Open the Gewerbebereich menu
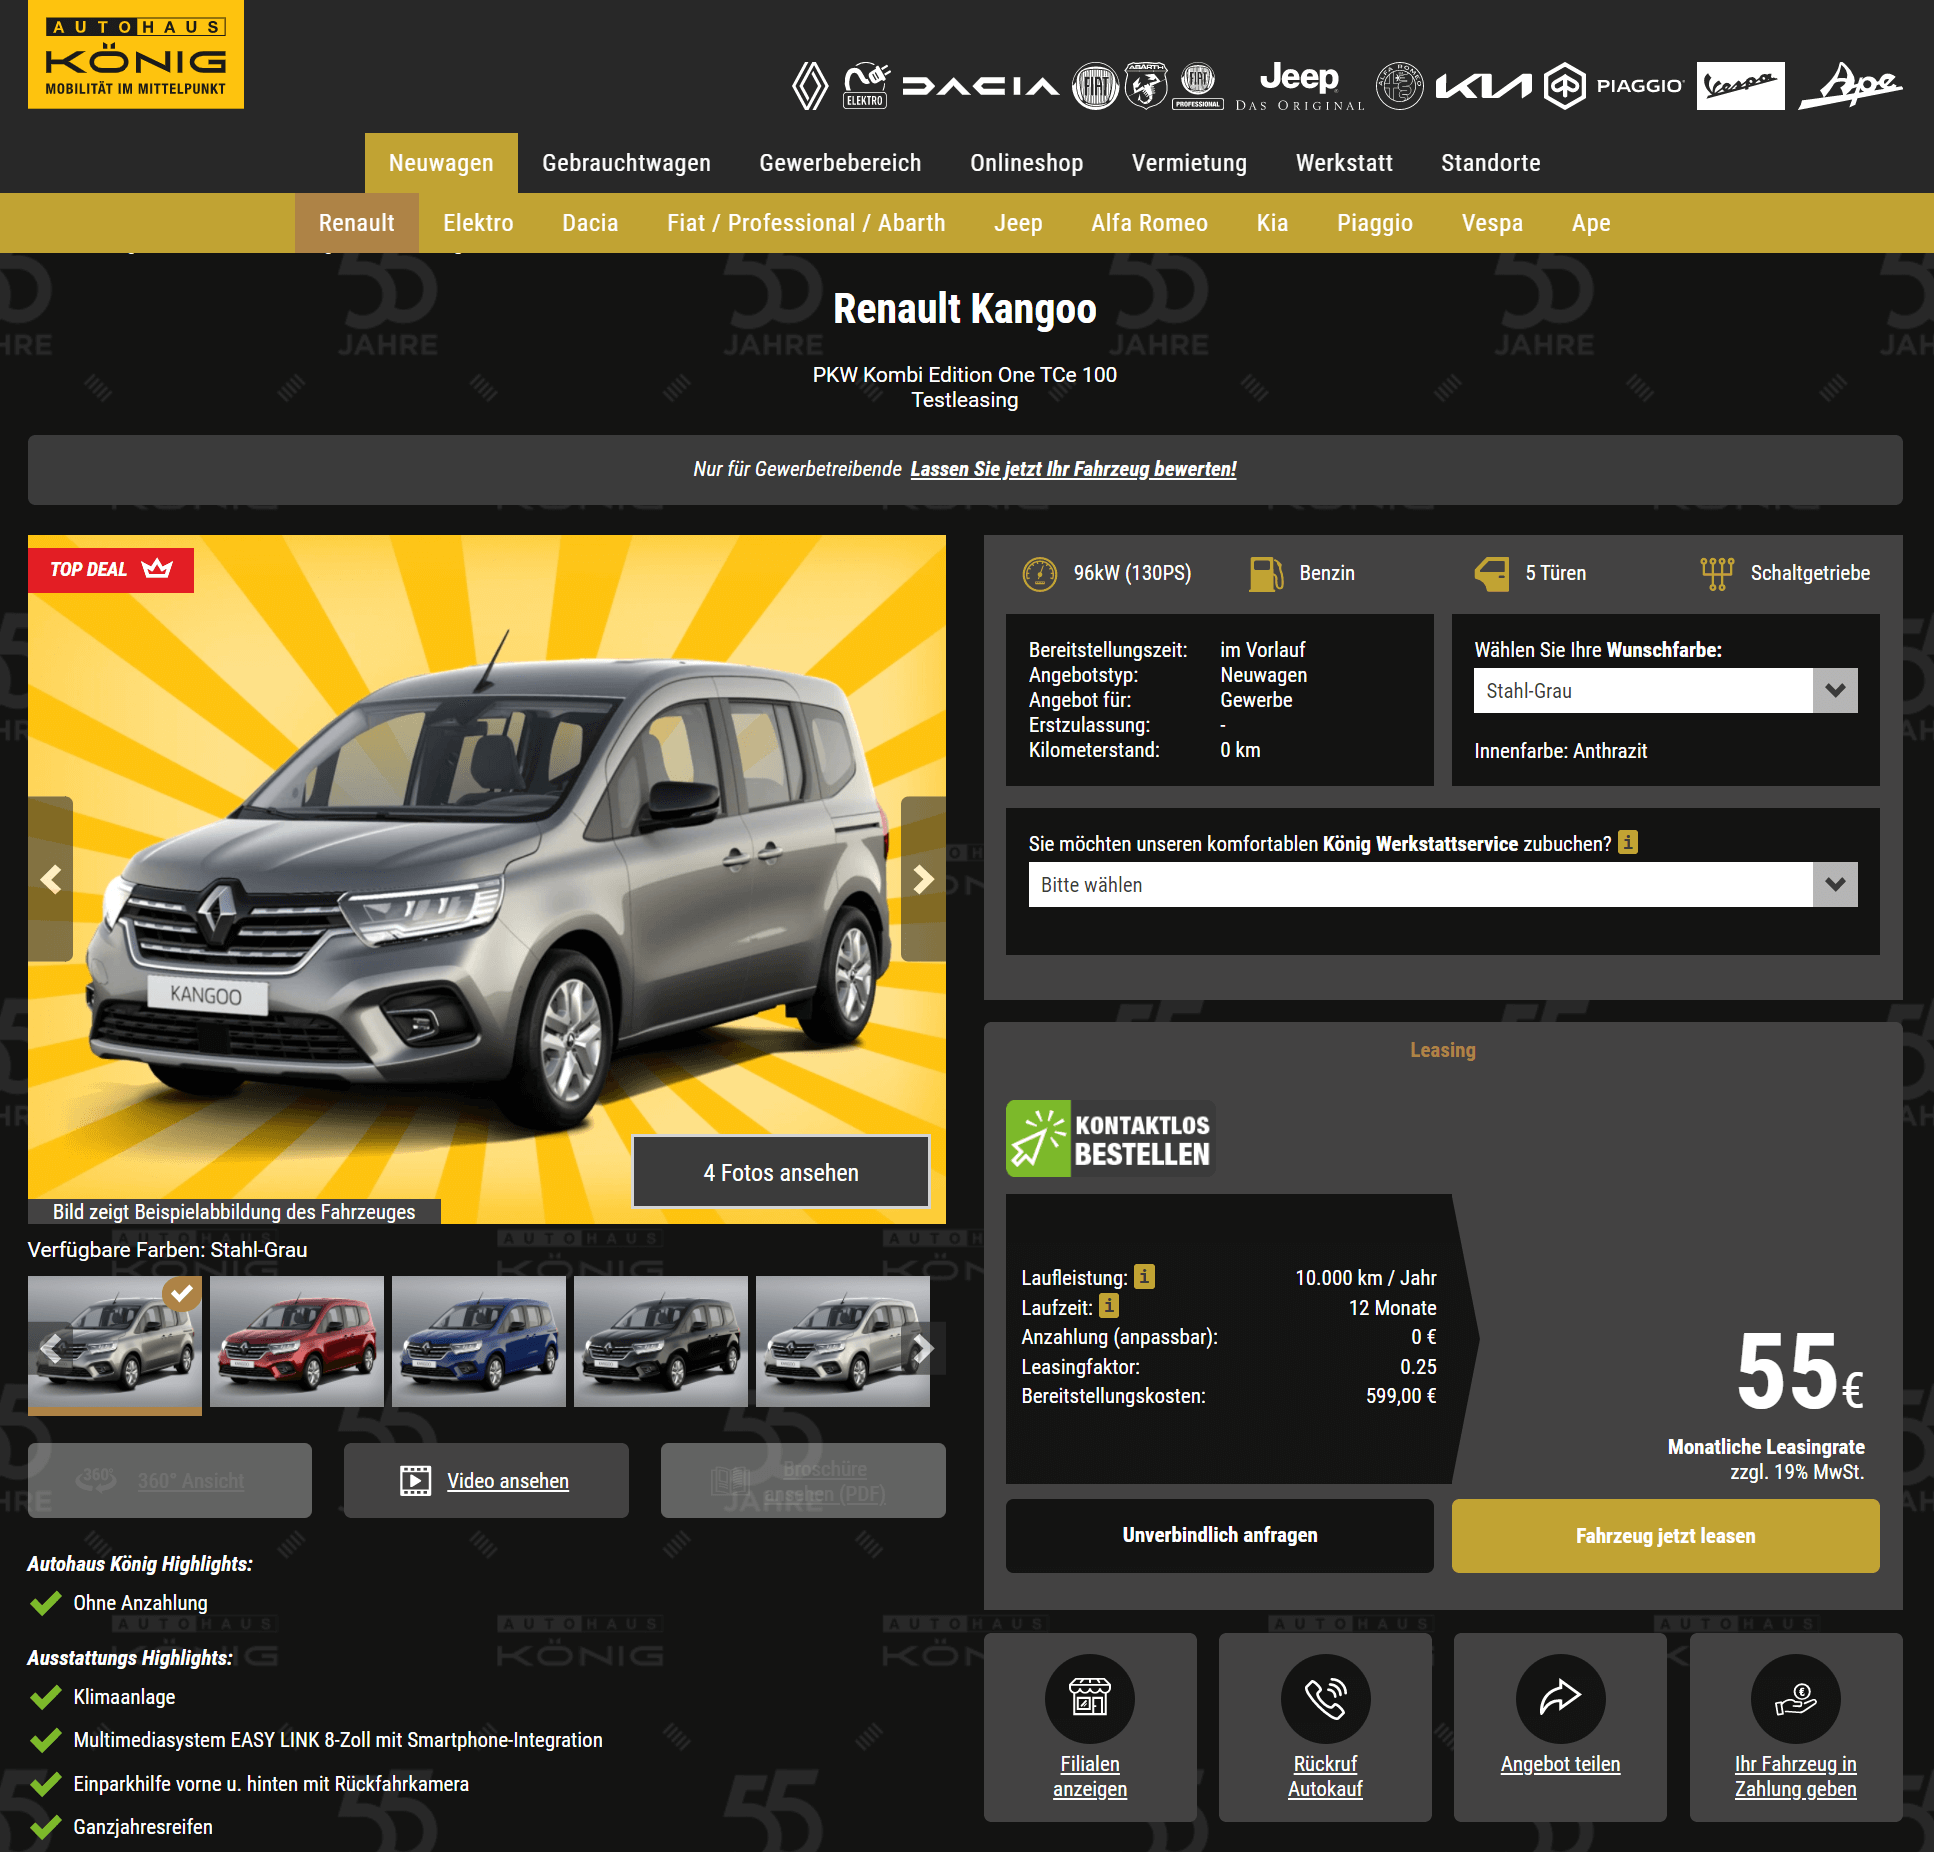 click(840, 163)
